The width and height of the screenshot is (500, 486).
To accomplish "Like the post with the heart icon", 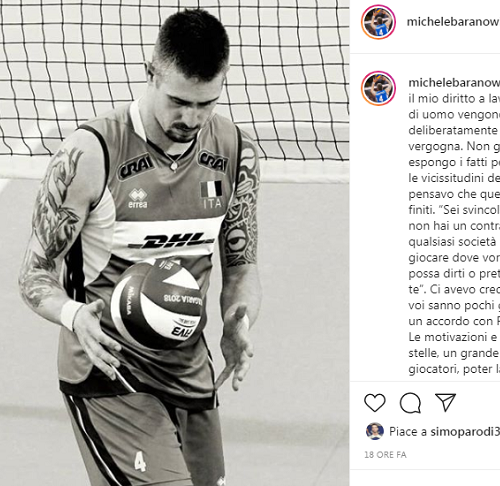I will (375, 402).
